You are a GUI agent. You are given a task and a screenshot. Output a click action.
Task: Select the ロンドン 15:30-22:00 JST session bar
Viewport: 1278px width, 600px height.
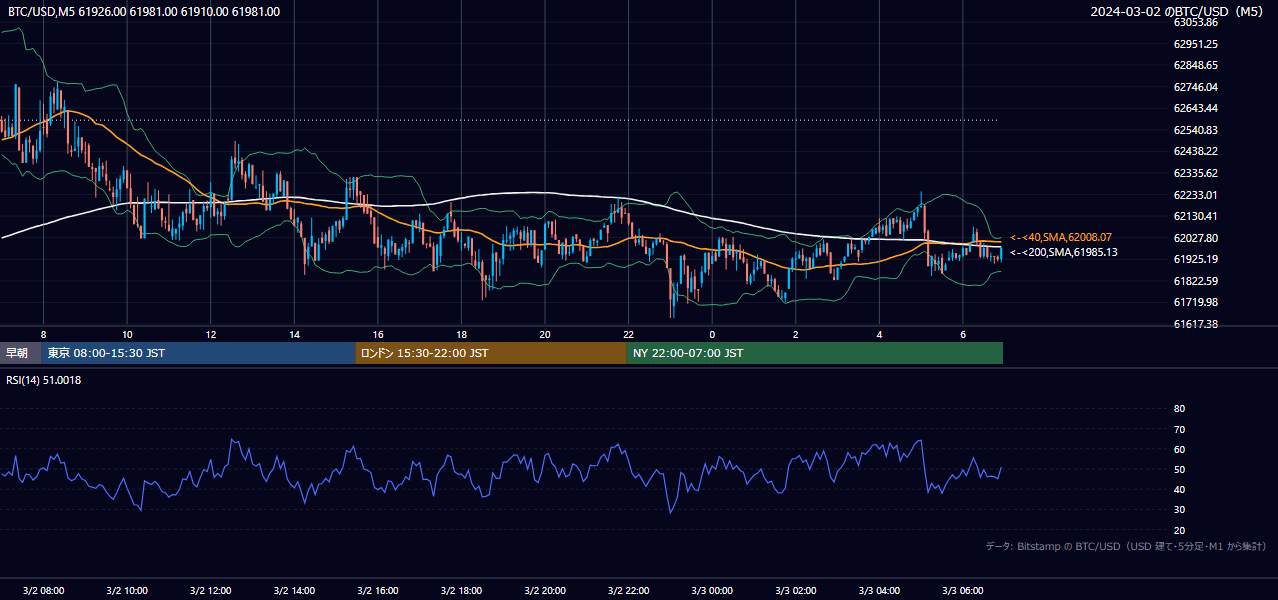tap(491, 353)
